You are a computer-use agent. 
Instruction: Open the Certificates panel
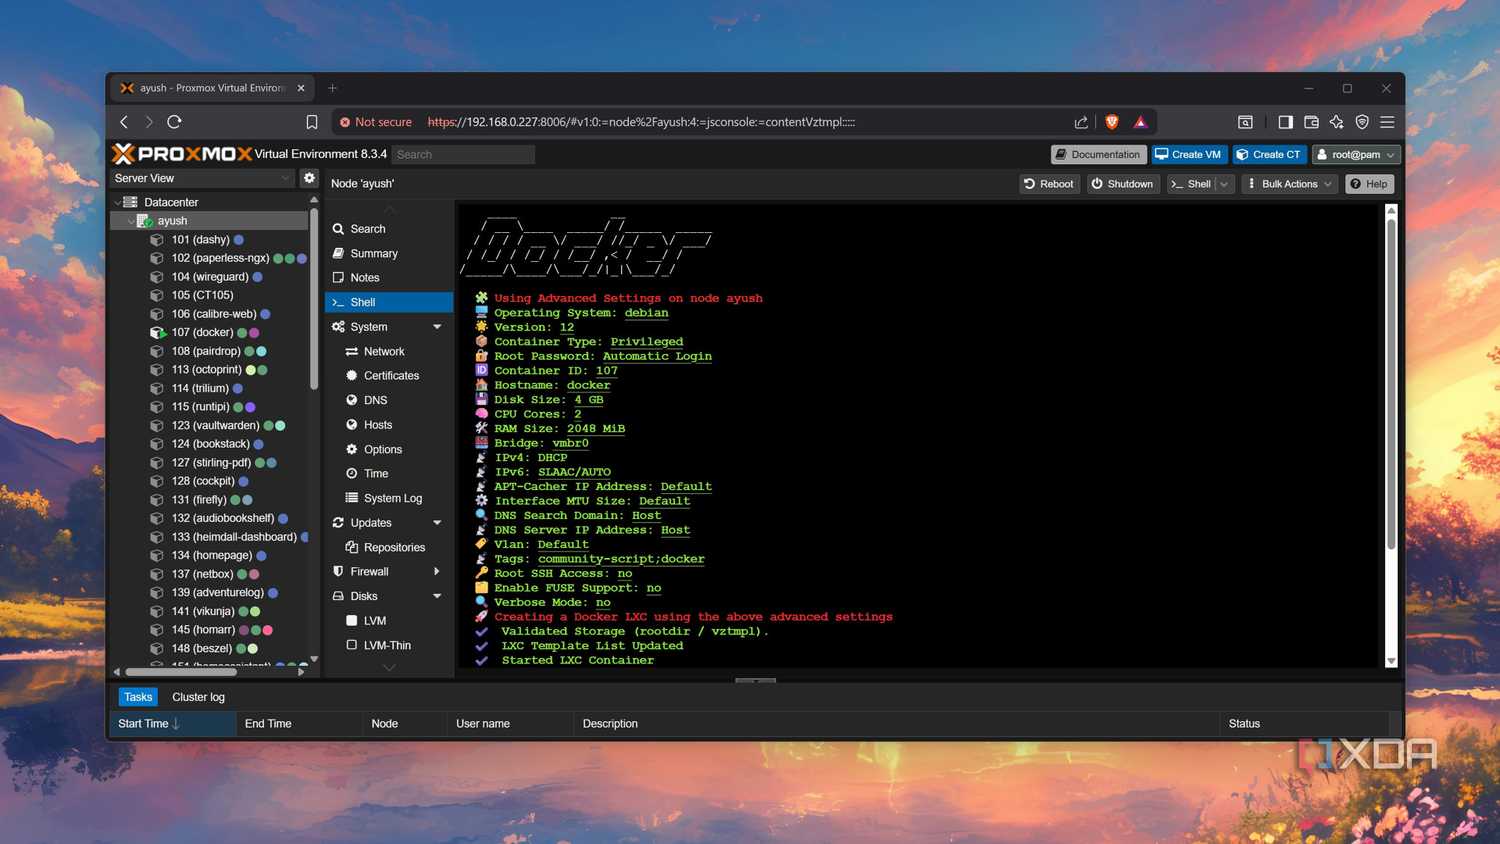390,375
